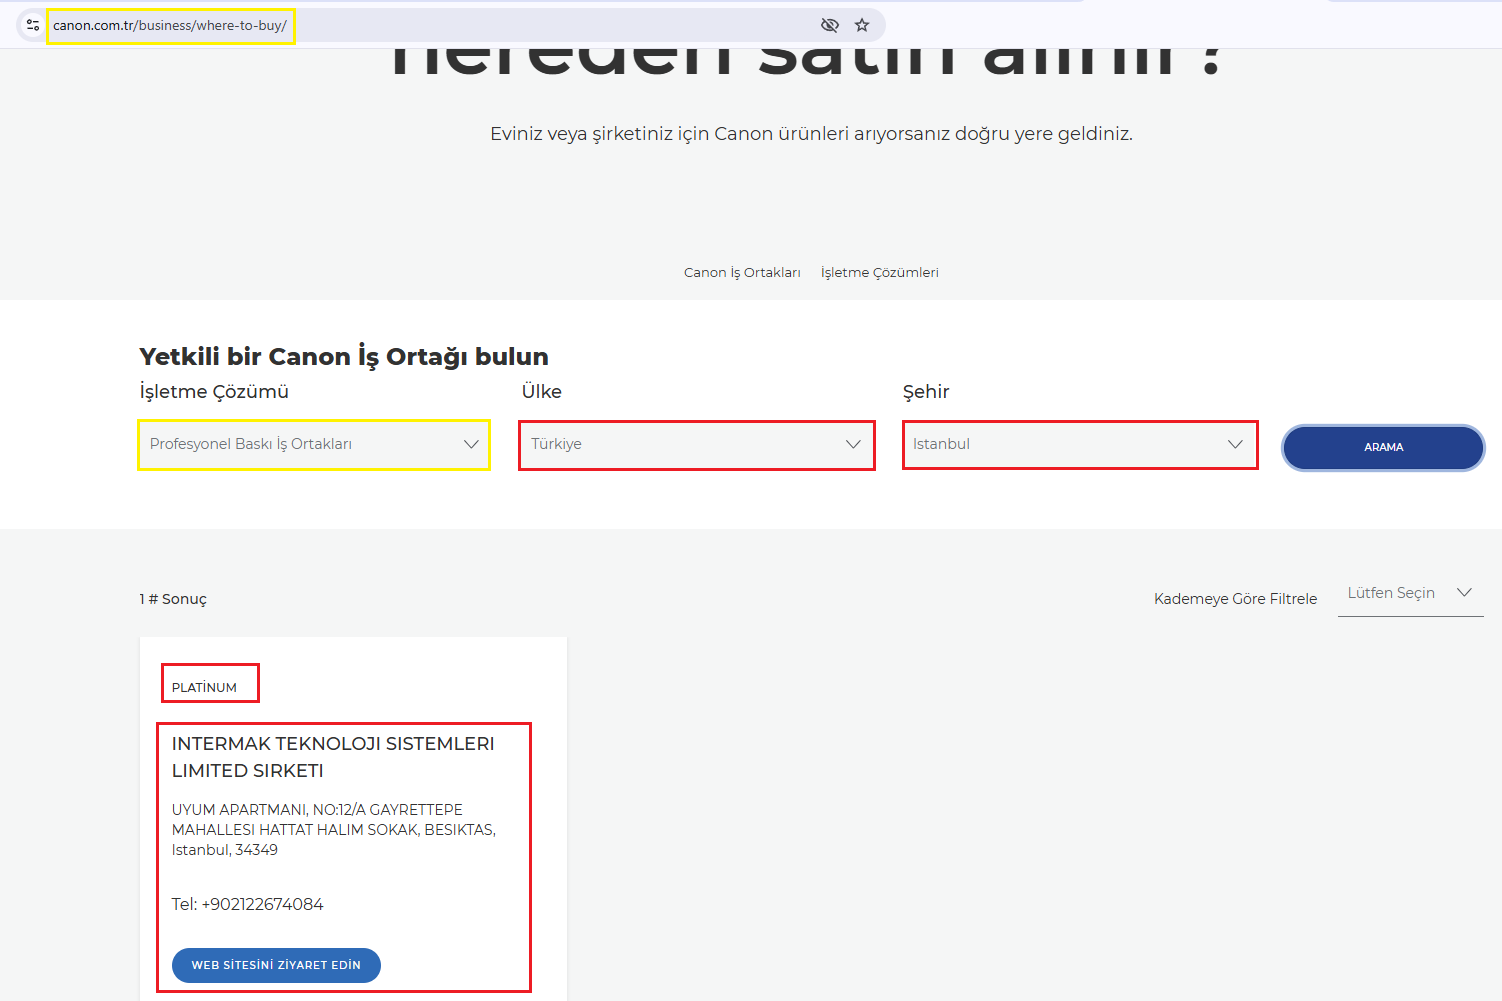Click the PLATİNUM tier label

pos(204,687)
